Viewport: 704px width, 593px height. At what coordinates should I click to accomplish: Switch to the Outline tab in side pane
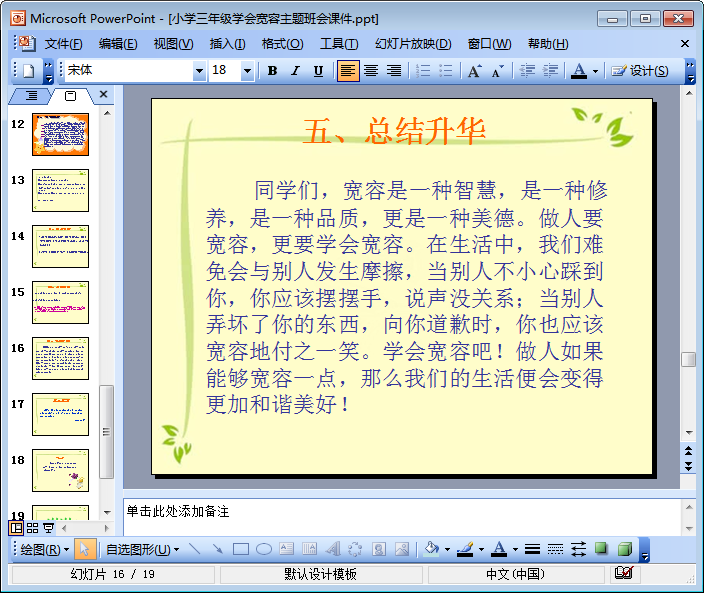31,96
